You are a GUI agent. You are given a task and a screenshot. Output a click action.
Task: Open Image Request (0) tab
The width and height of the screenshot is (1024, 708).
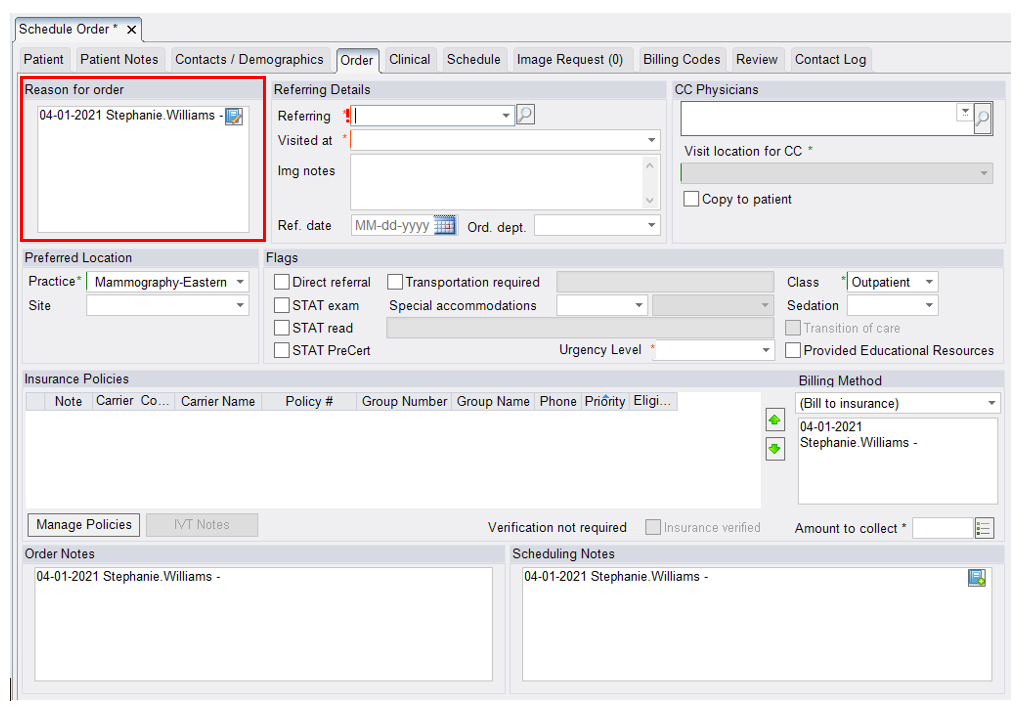[x=569, y=59]
